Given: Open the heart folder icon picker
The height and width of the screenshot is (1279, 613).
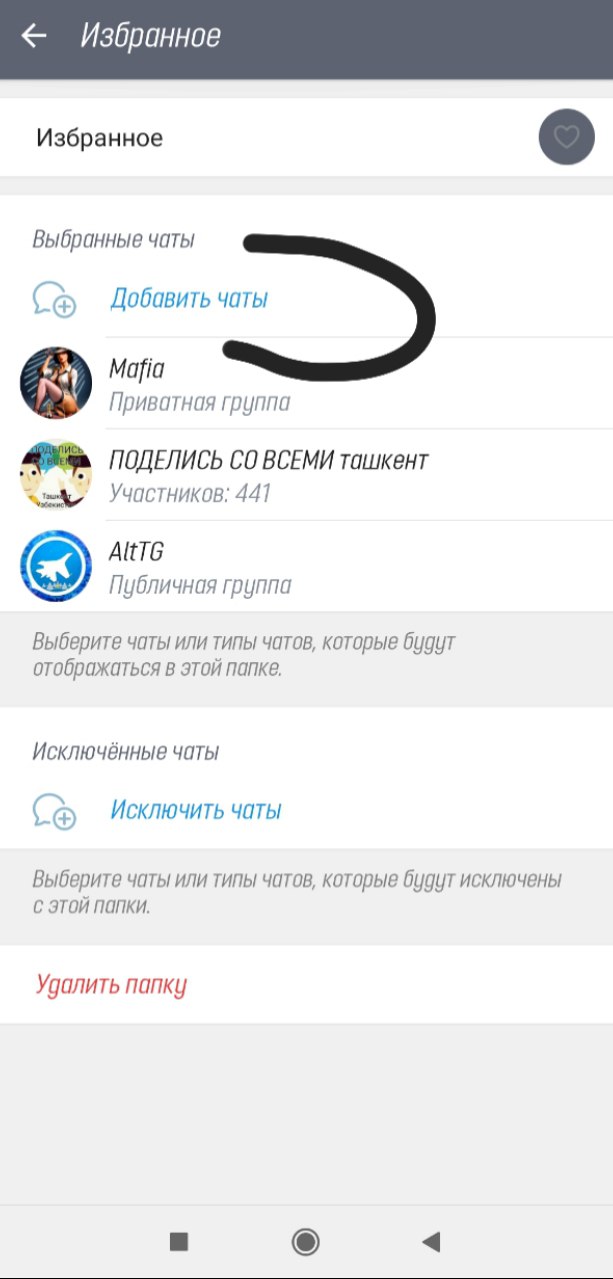Looking at the screenshot, I should click(566, 137).
